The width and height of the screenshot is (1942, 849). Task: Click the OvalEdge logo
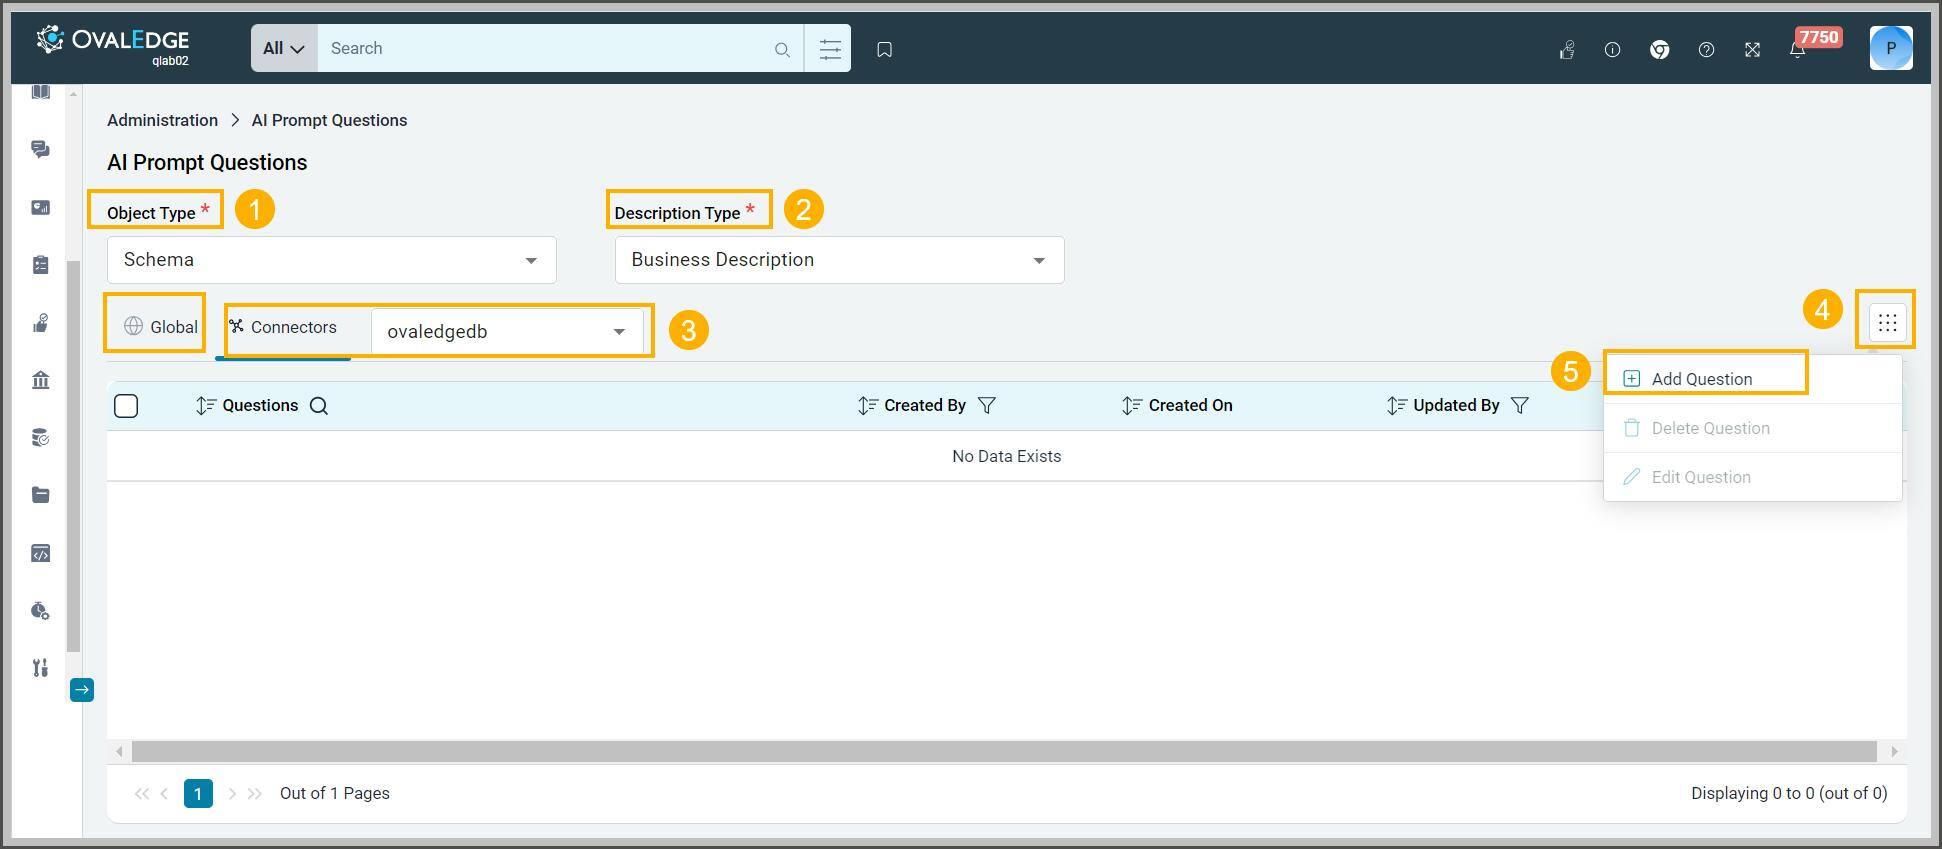coord(112,45)
